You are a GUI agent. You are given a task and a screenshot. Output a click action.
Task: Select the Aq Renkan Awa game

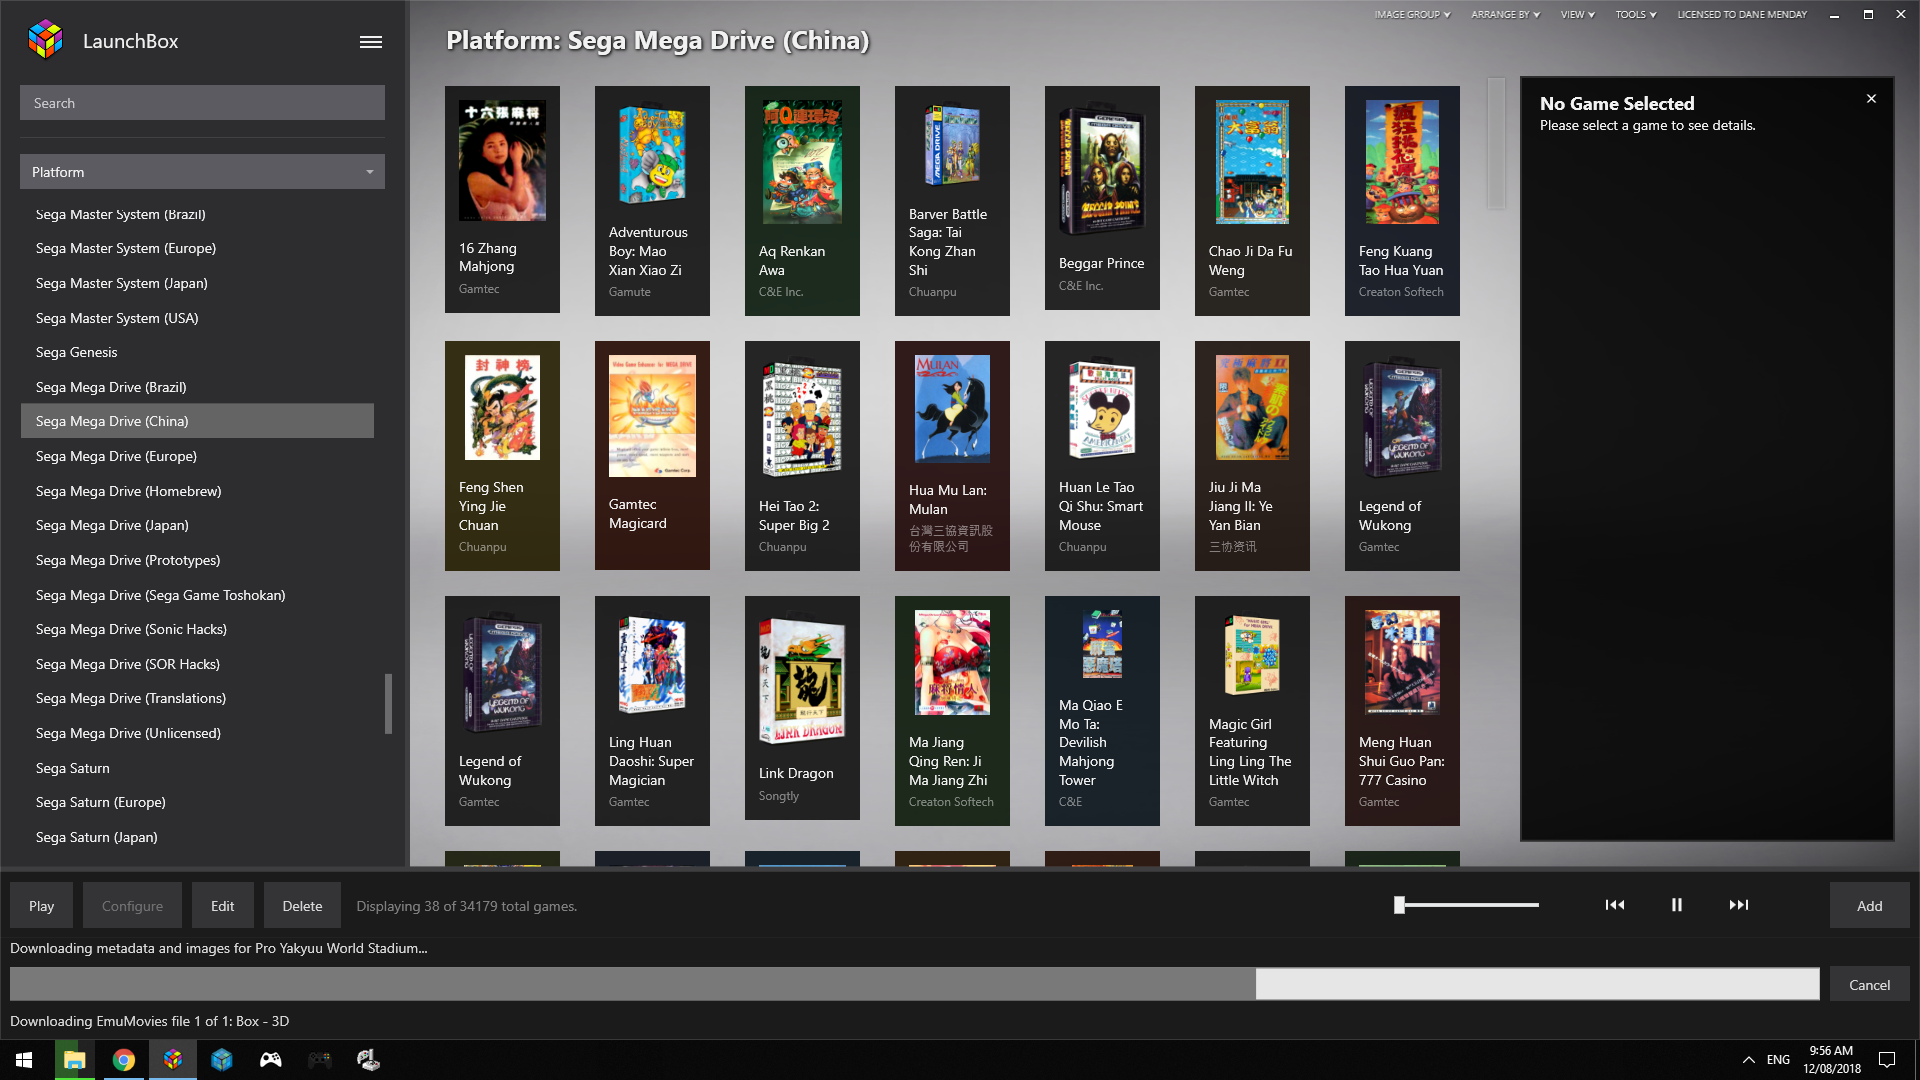point(802,201)
